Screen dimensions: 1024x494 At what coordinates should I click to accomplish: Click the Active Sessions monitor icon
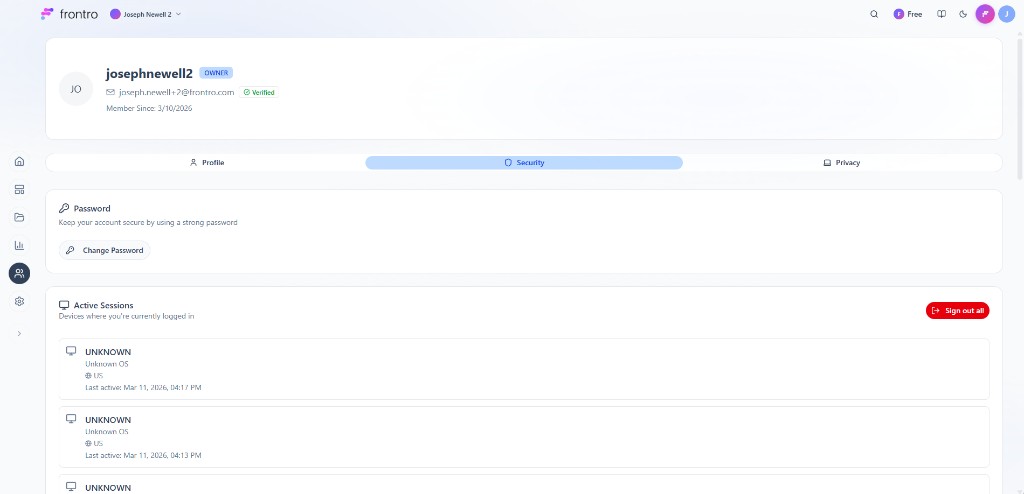64,305
